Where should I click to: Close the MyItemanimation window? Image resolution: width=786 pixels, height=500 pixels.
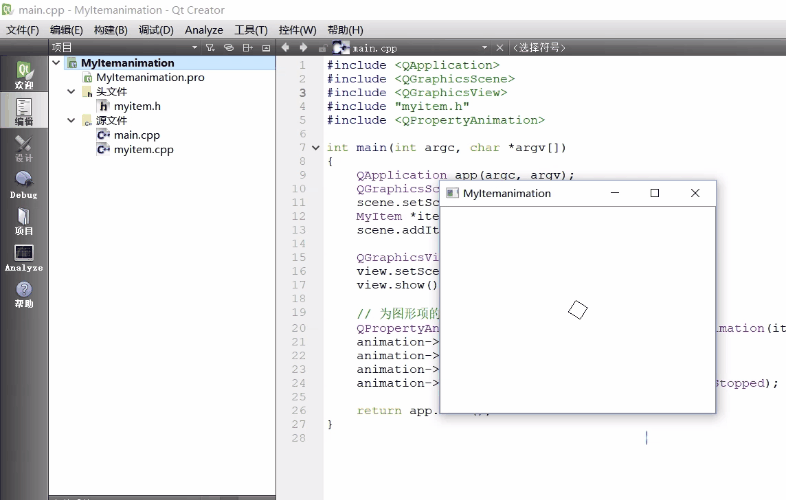695,193
